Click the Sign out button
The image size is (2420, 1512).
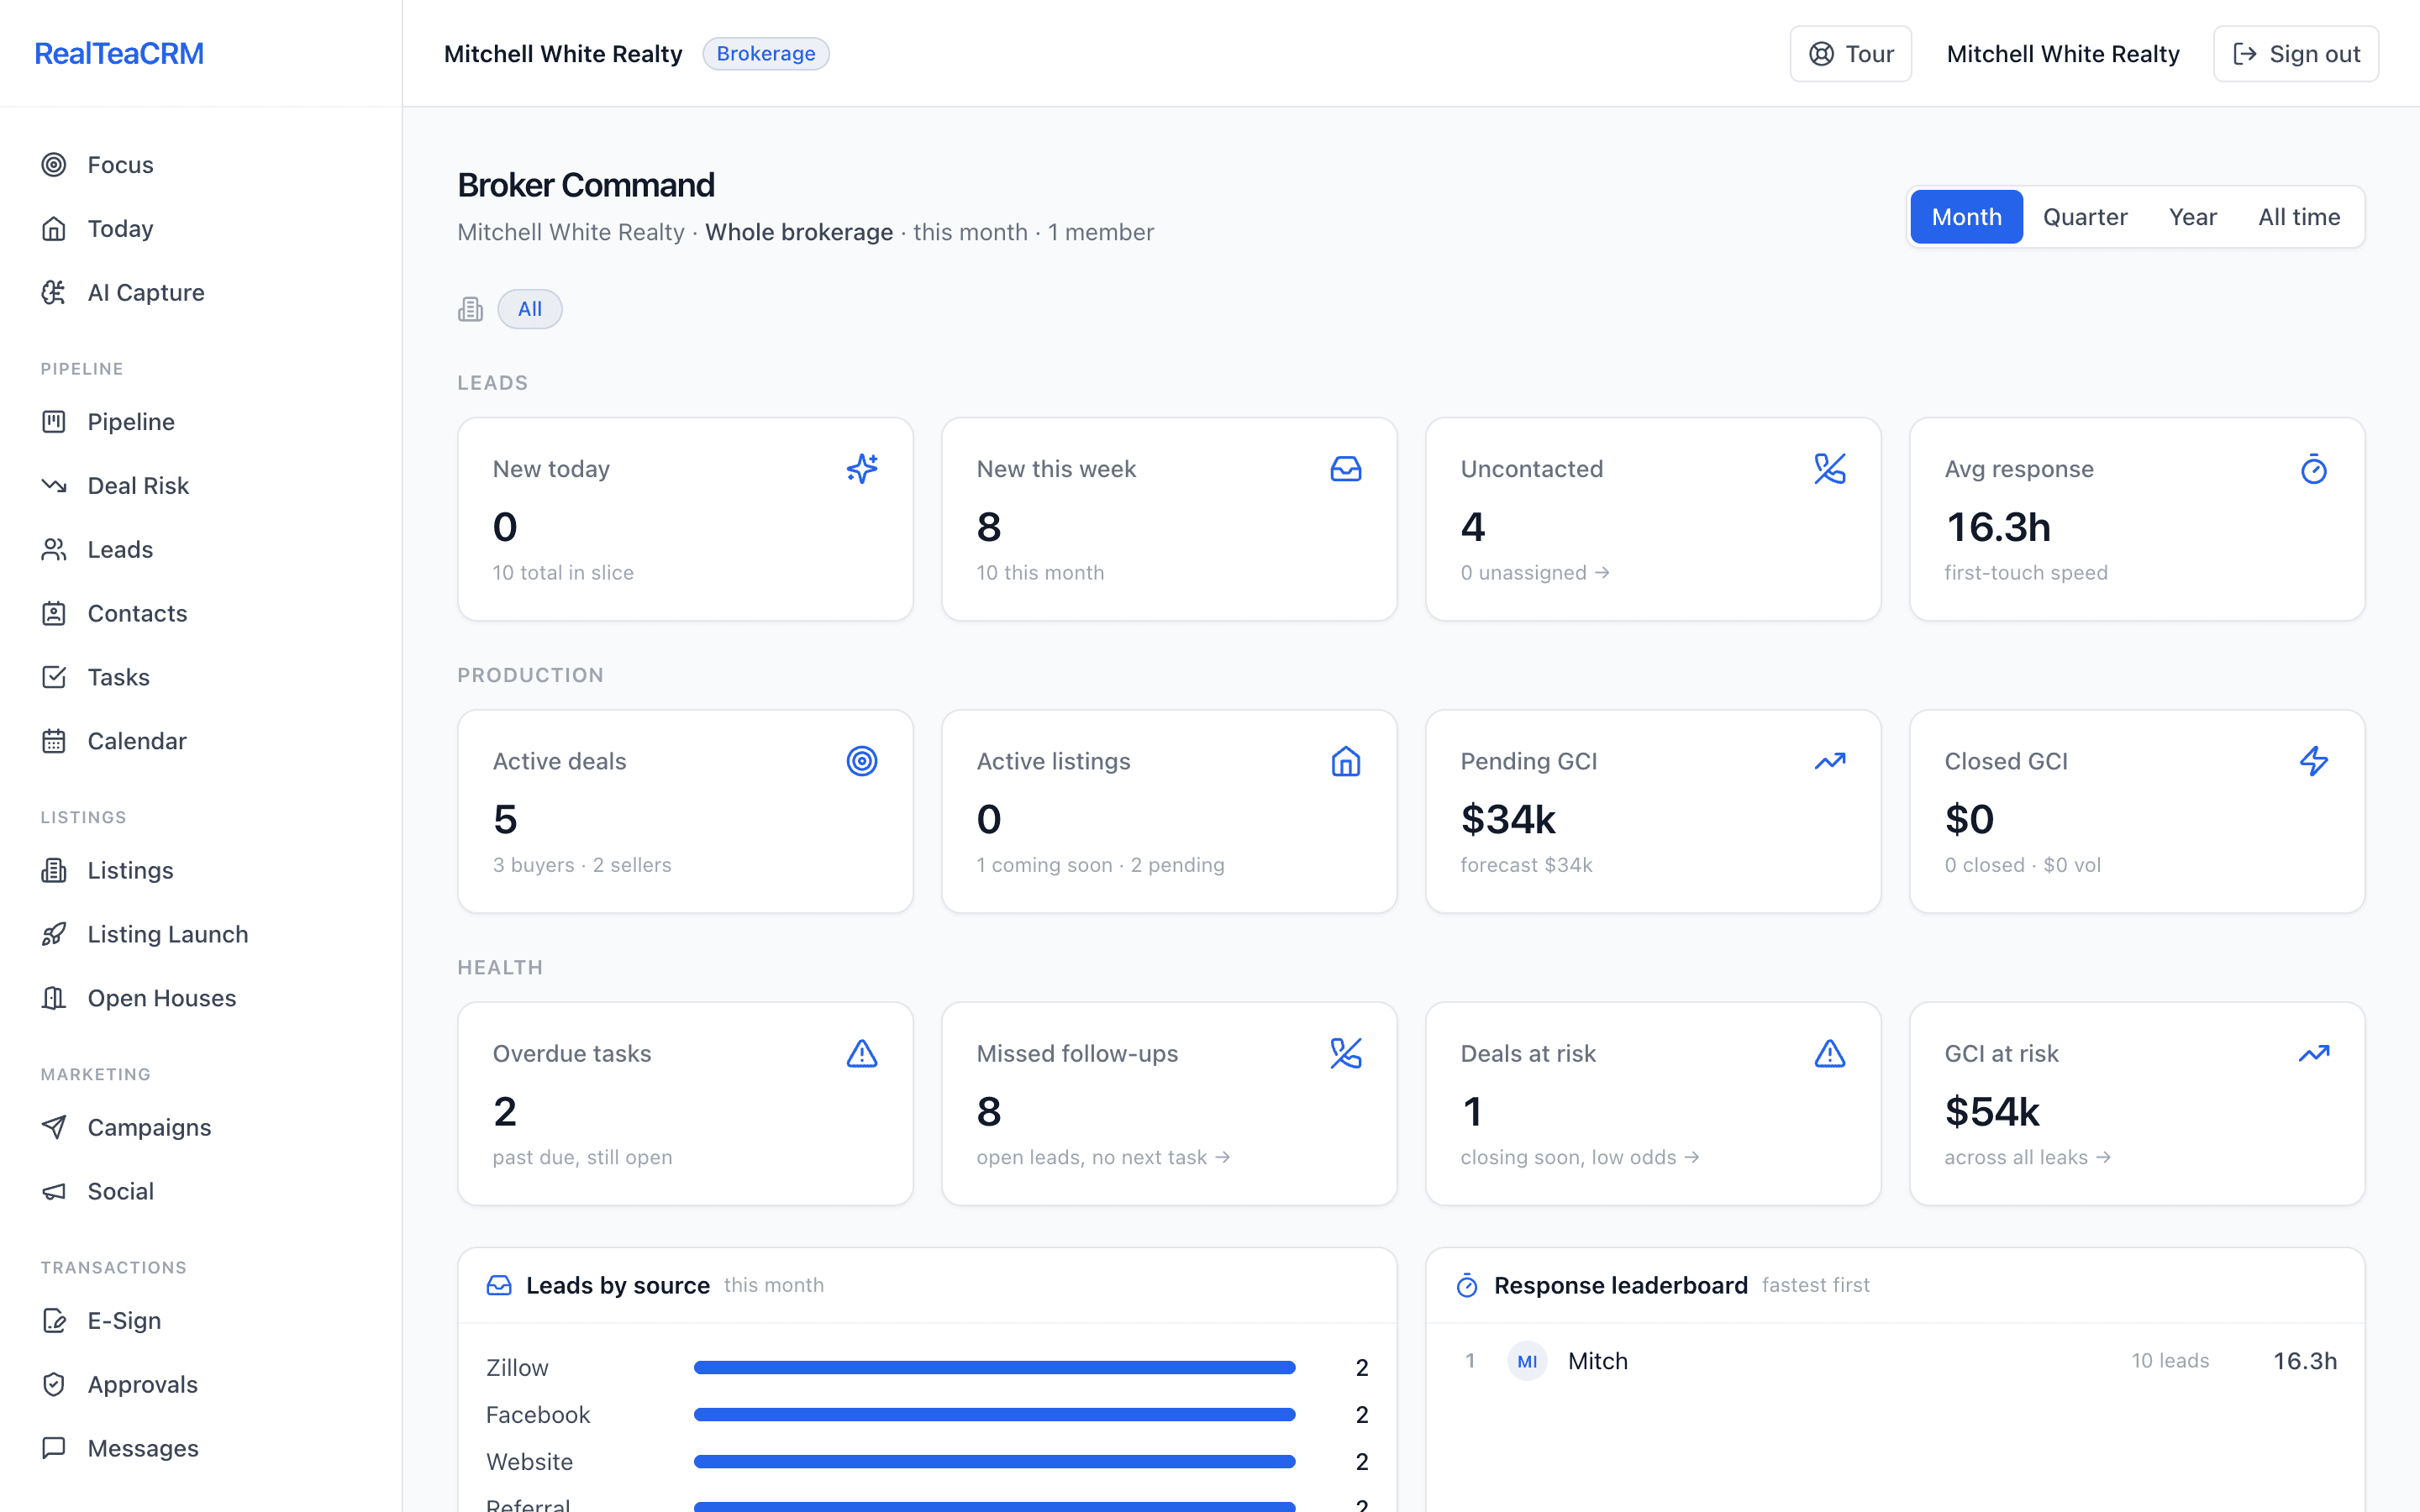tap(2296, 54)
